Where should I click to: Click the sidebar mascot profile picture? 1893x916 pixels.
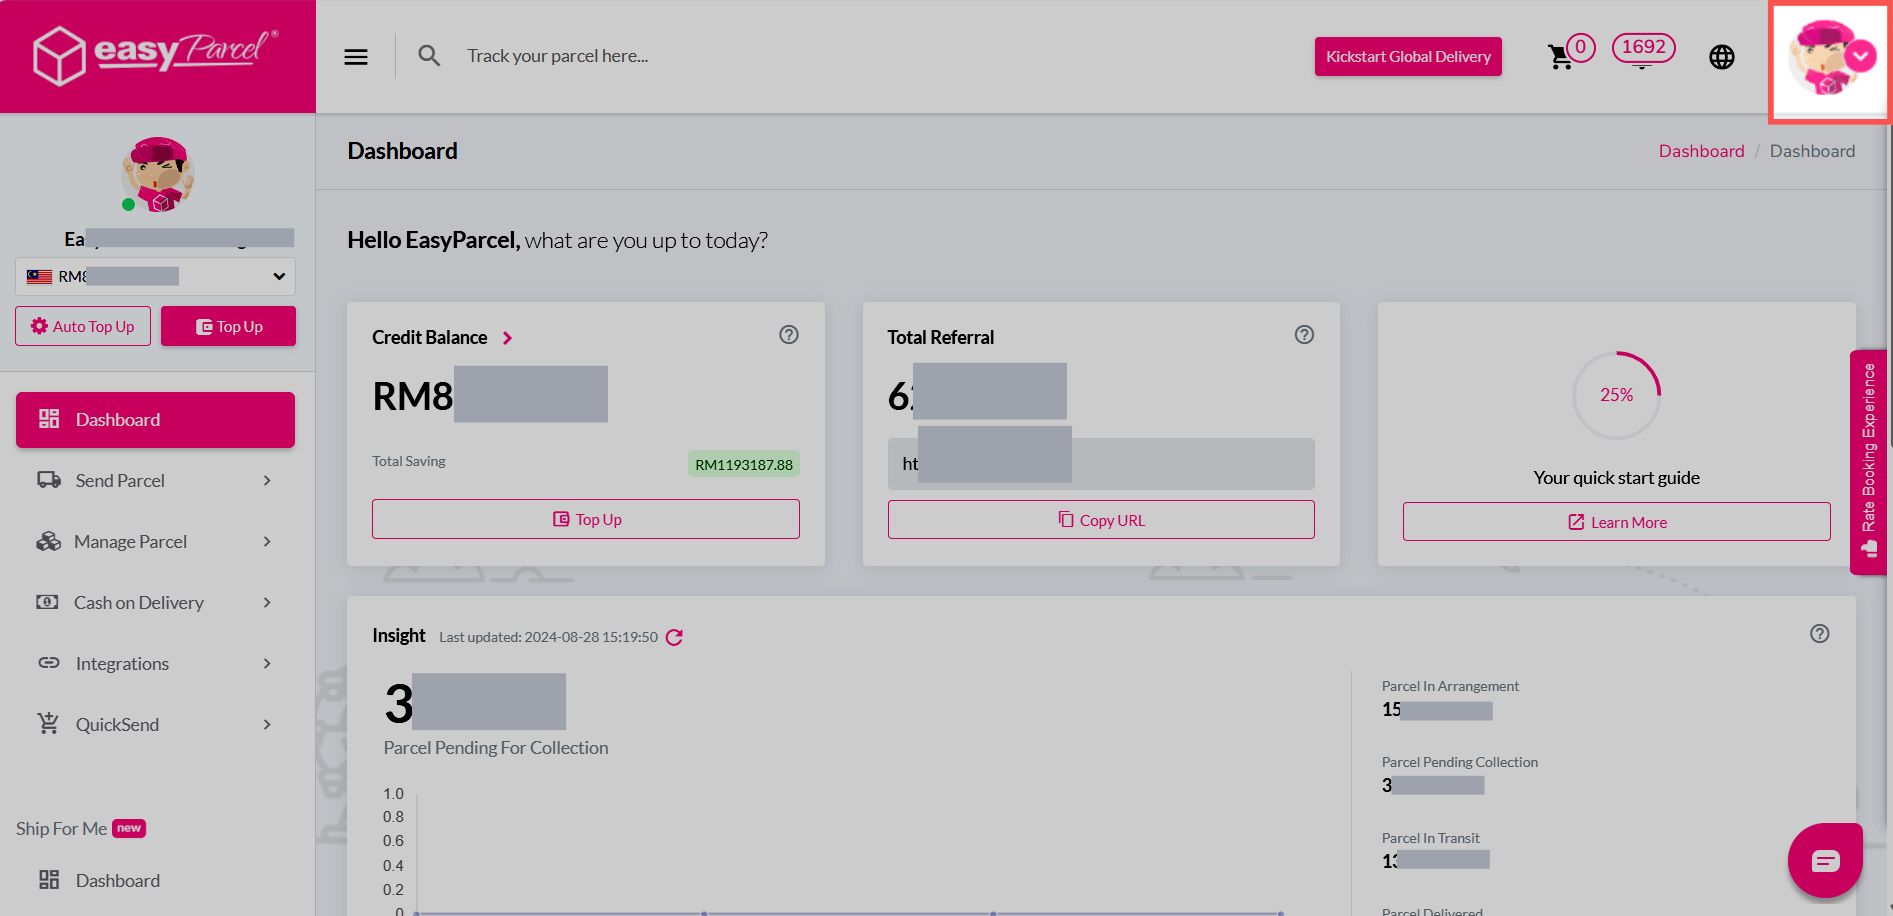tap(158, 174)
